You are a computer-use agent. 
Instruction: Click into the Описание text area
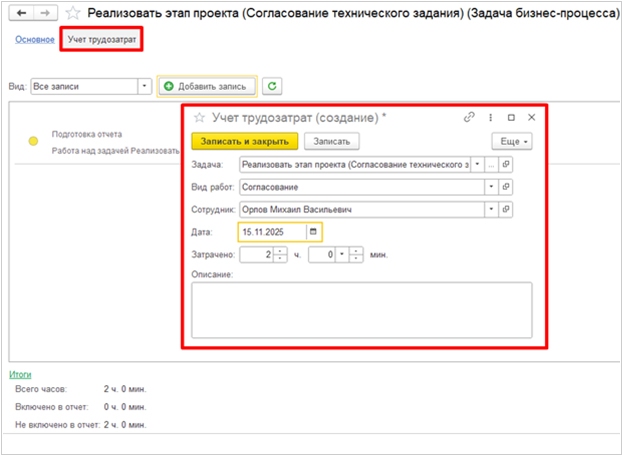[361, 309]
